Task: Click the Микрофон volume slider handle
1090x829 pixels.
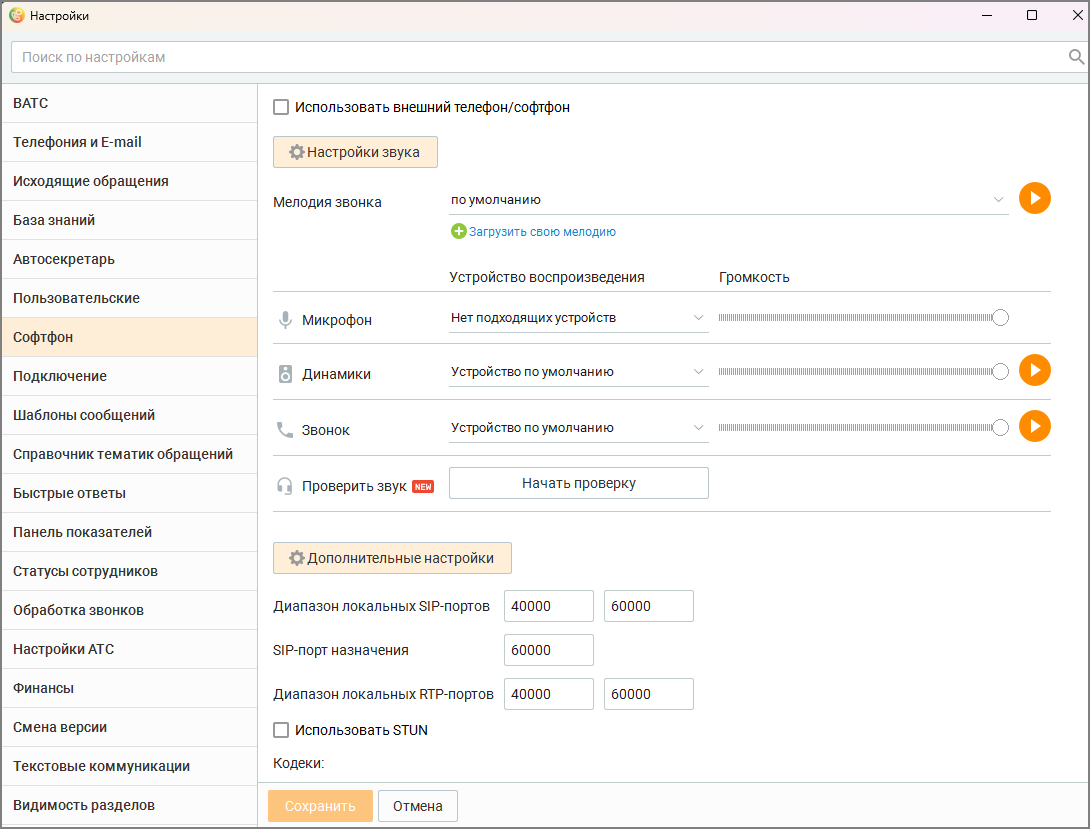Action: (x=1000, y=318)
